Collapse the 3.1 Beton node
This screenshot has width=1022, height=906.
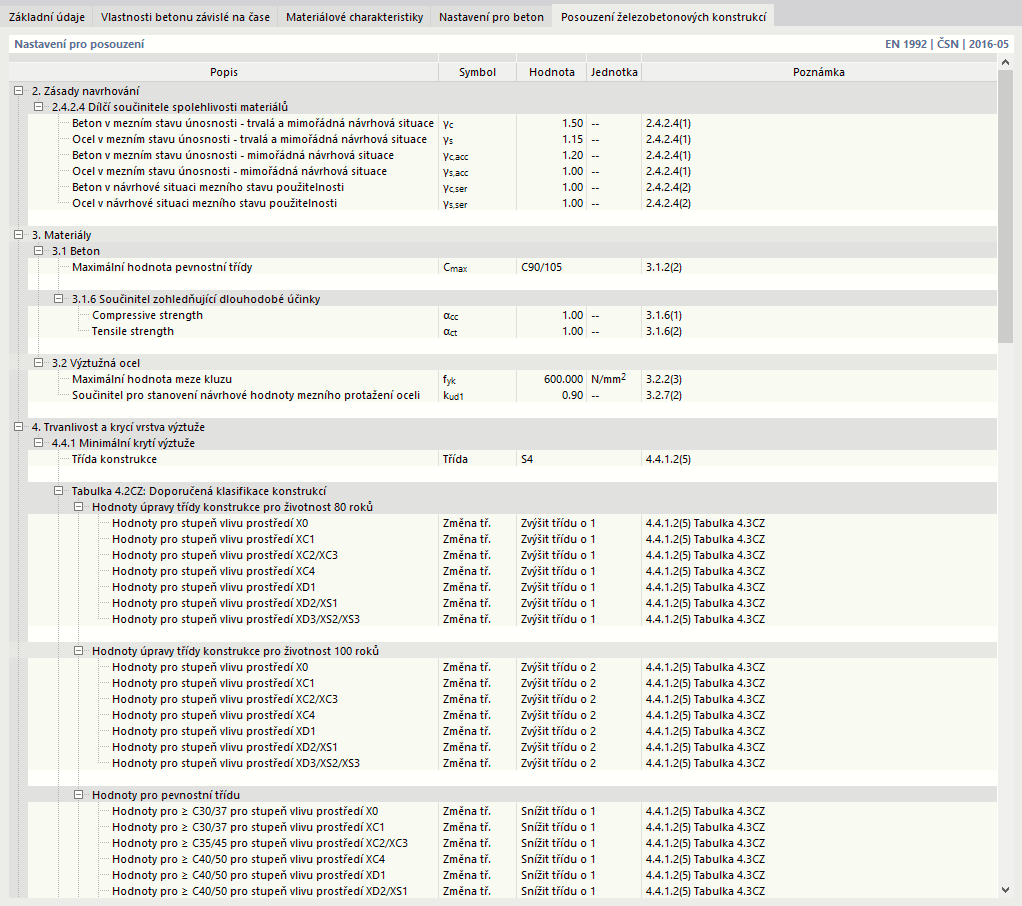[x=38, y=251]
